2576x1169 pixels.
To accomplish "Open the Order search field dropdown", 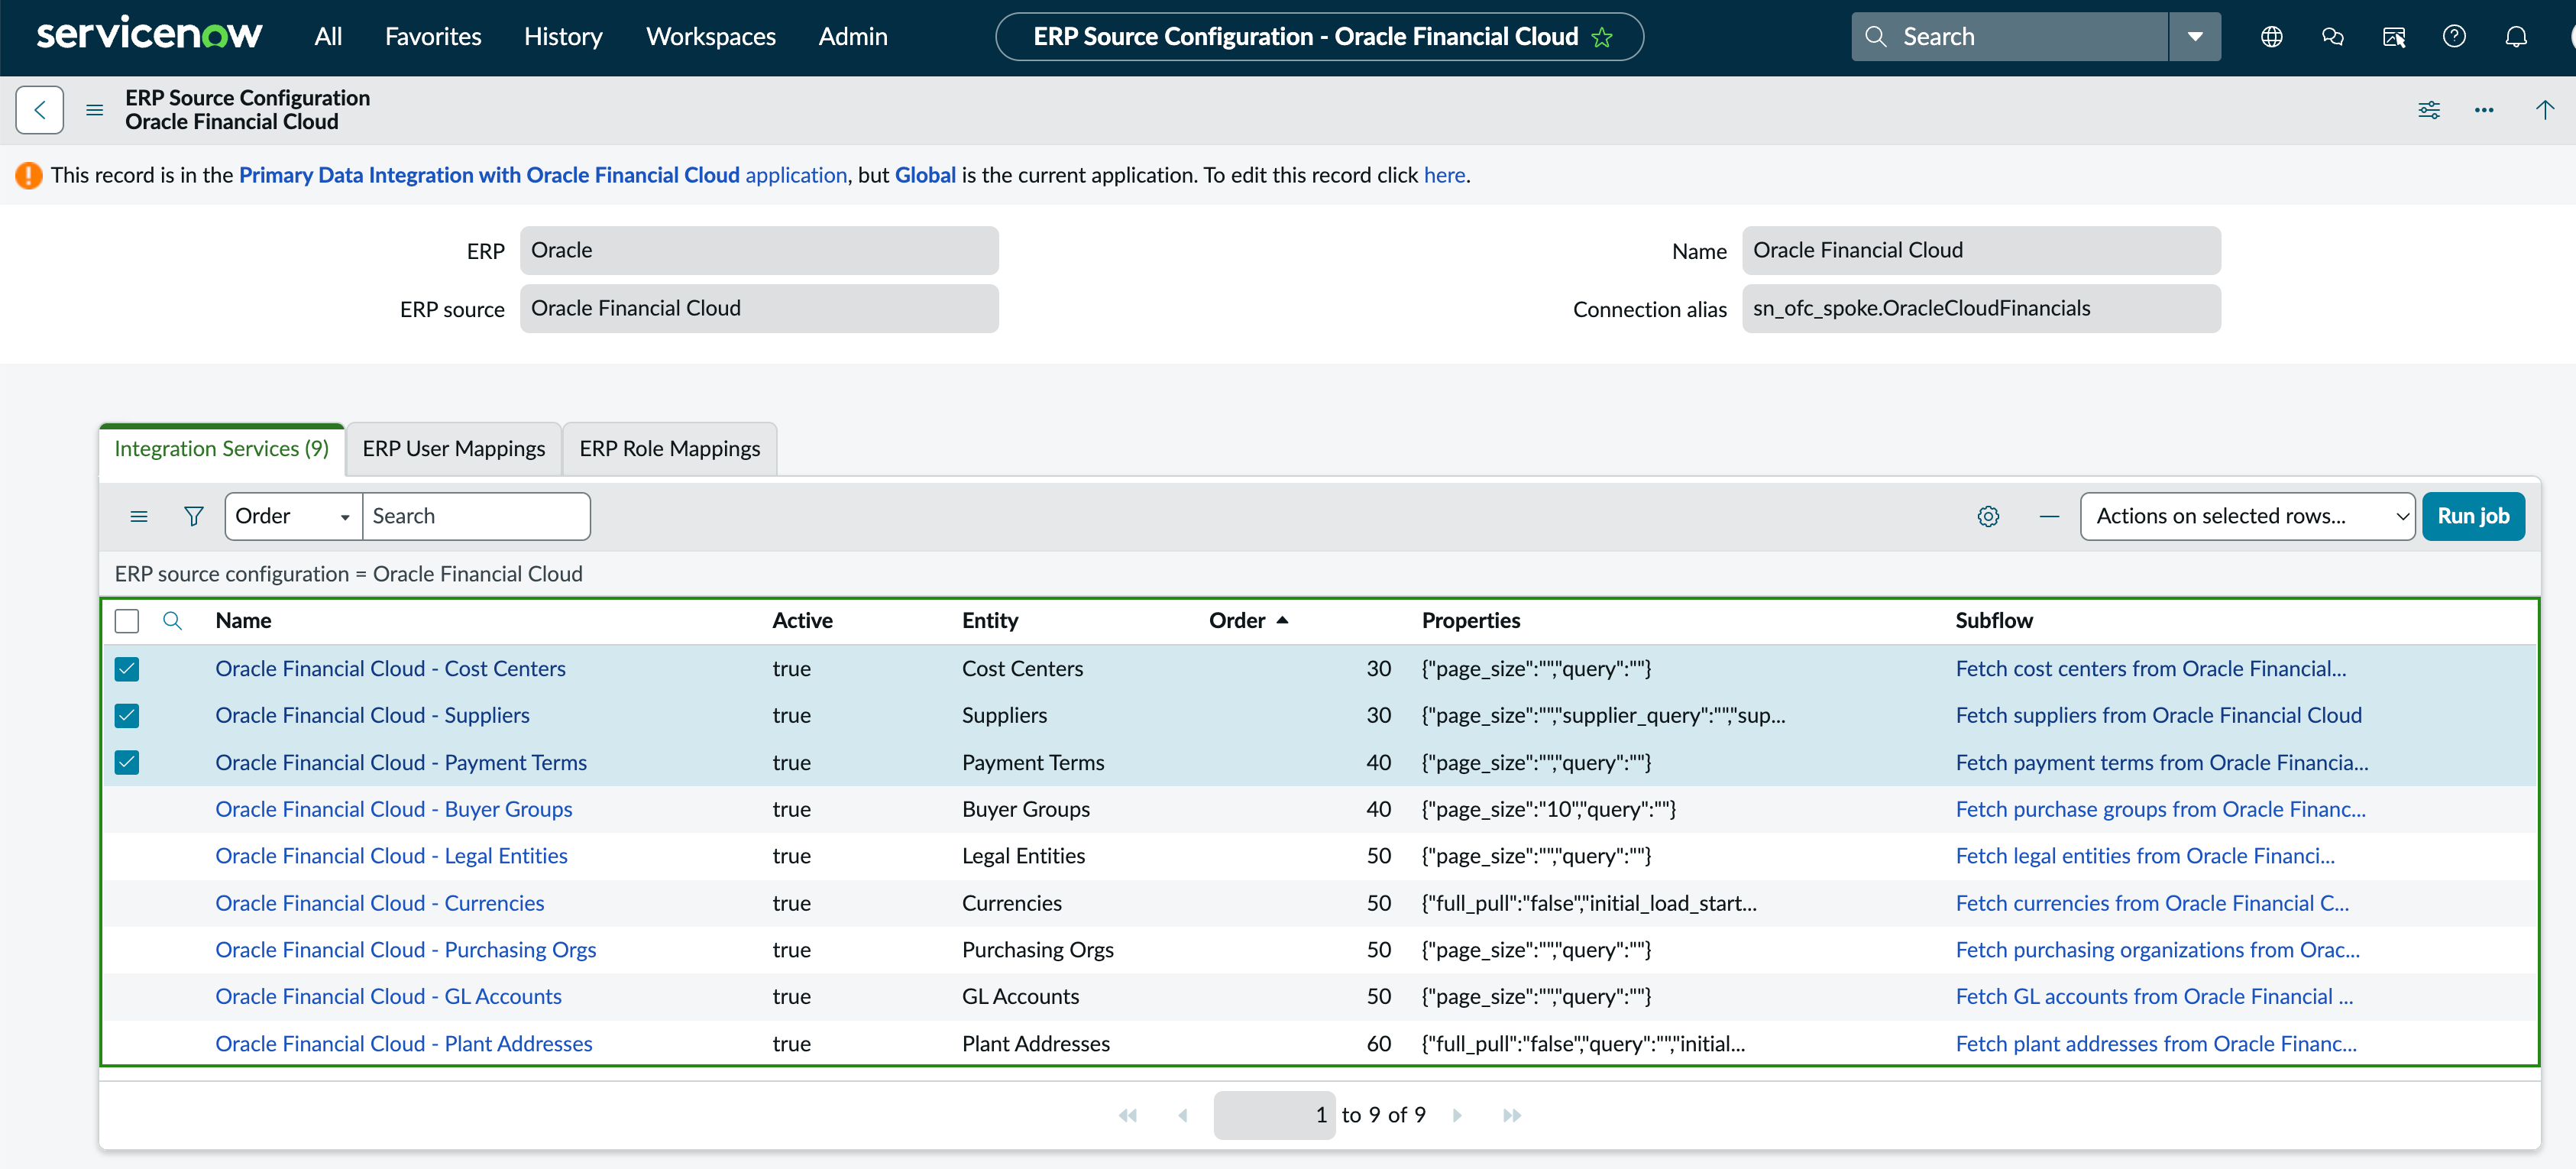I will (294, 516).
